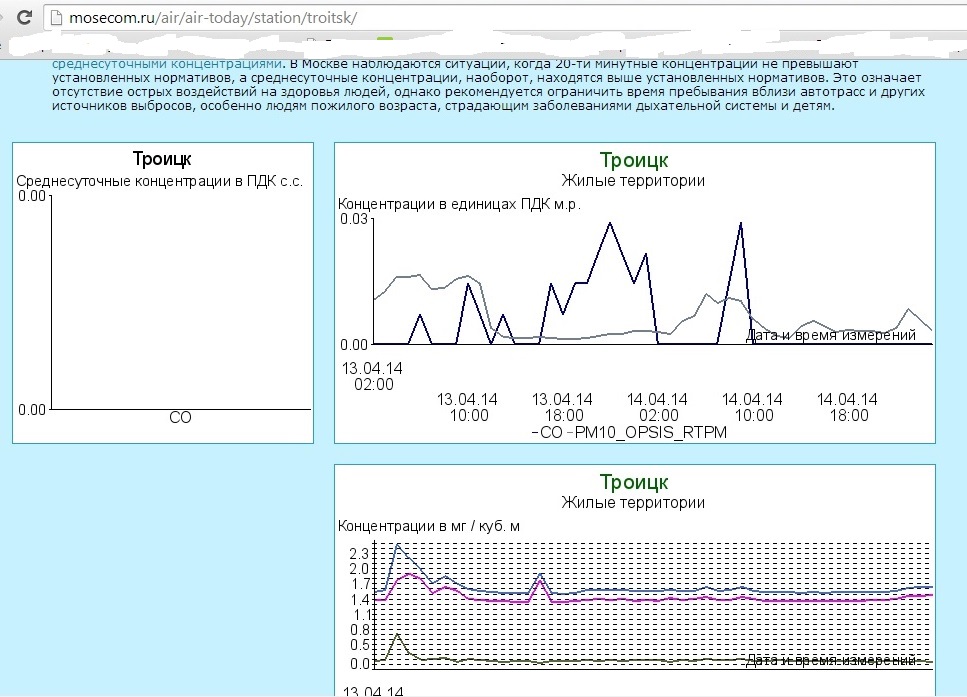This screenshot has height=697, width=967.
Task: Click the Среднесуточные концентрации в ПДК с.с. caption
Action: tap(160, 181)
